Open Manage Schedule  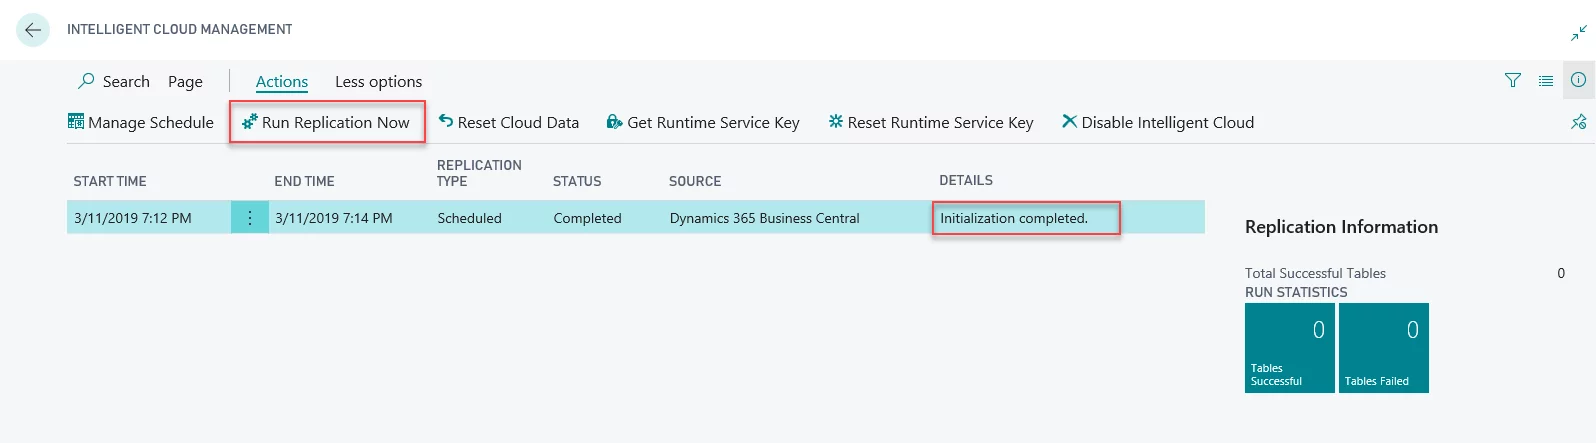[x=141, y=122]
